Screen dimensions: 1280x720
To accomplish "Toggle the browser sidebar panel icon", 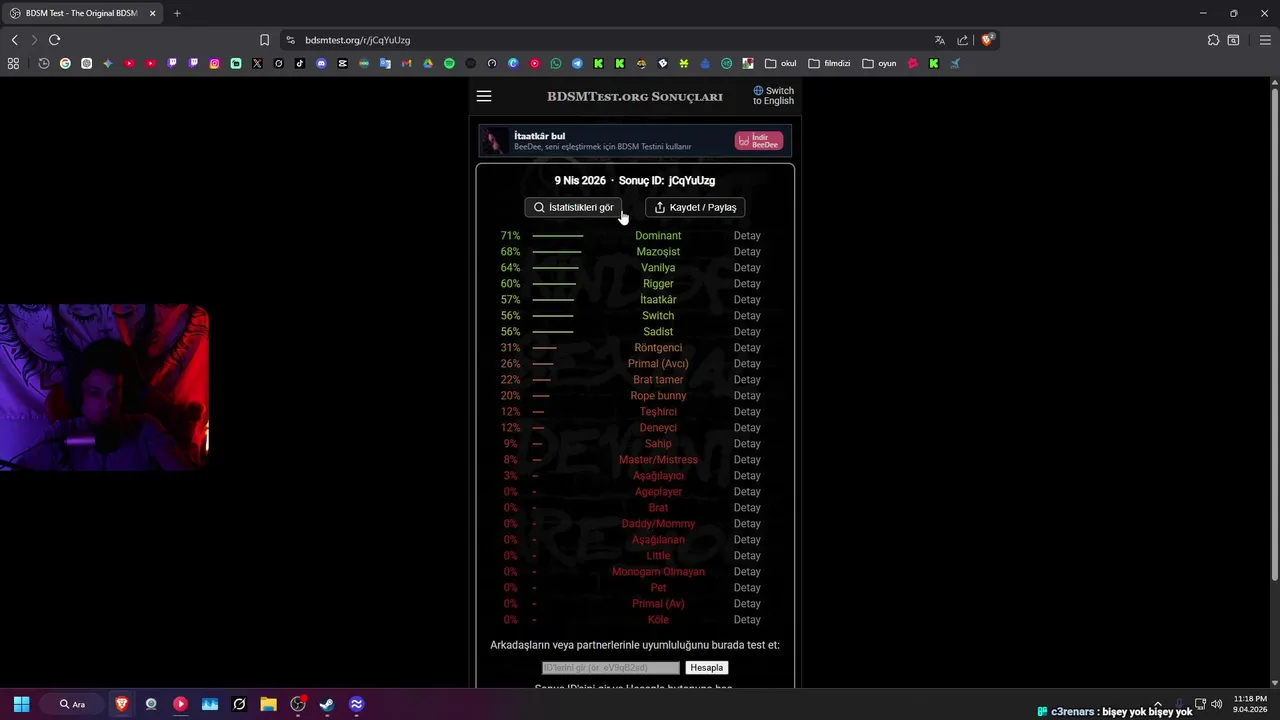I will click(x=1233, y=40).
